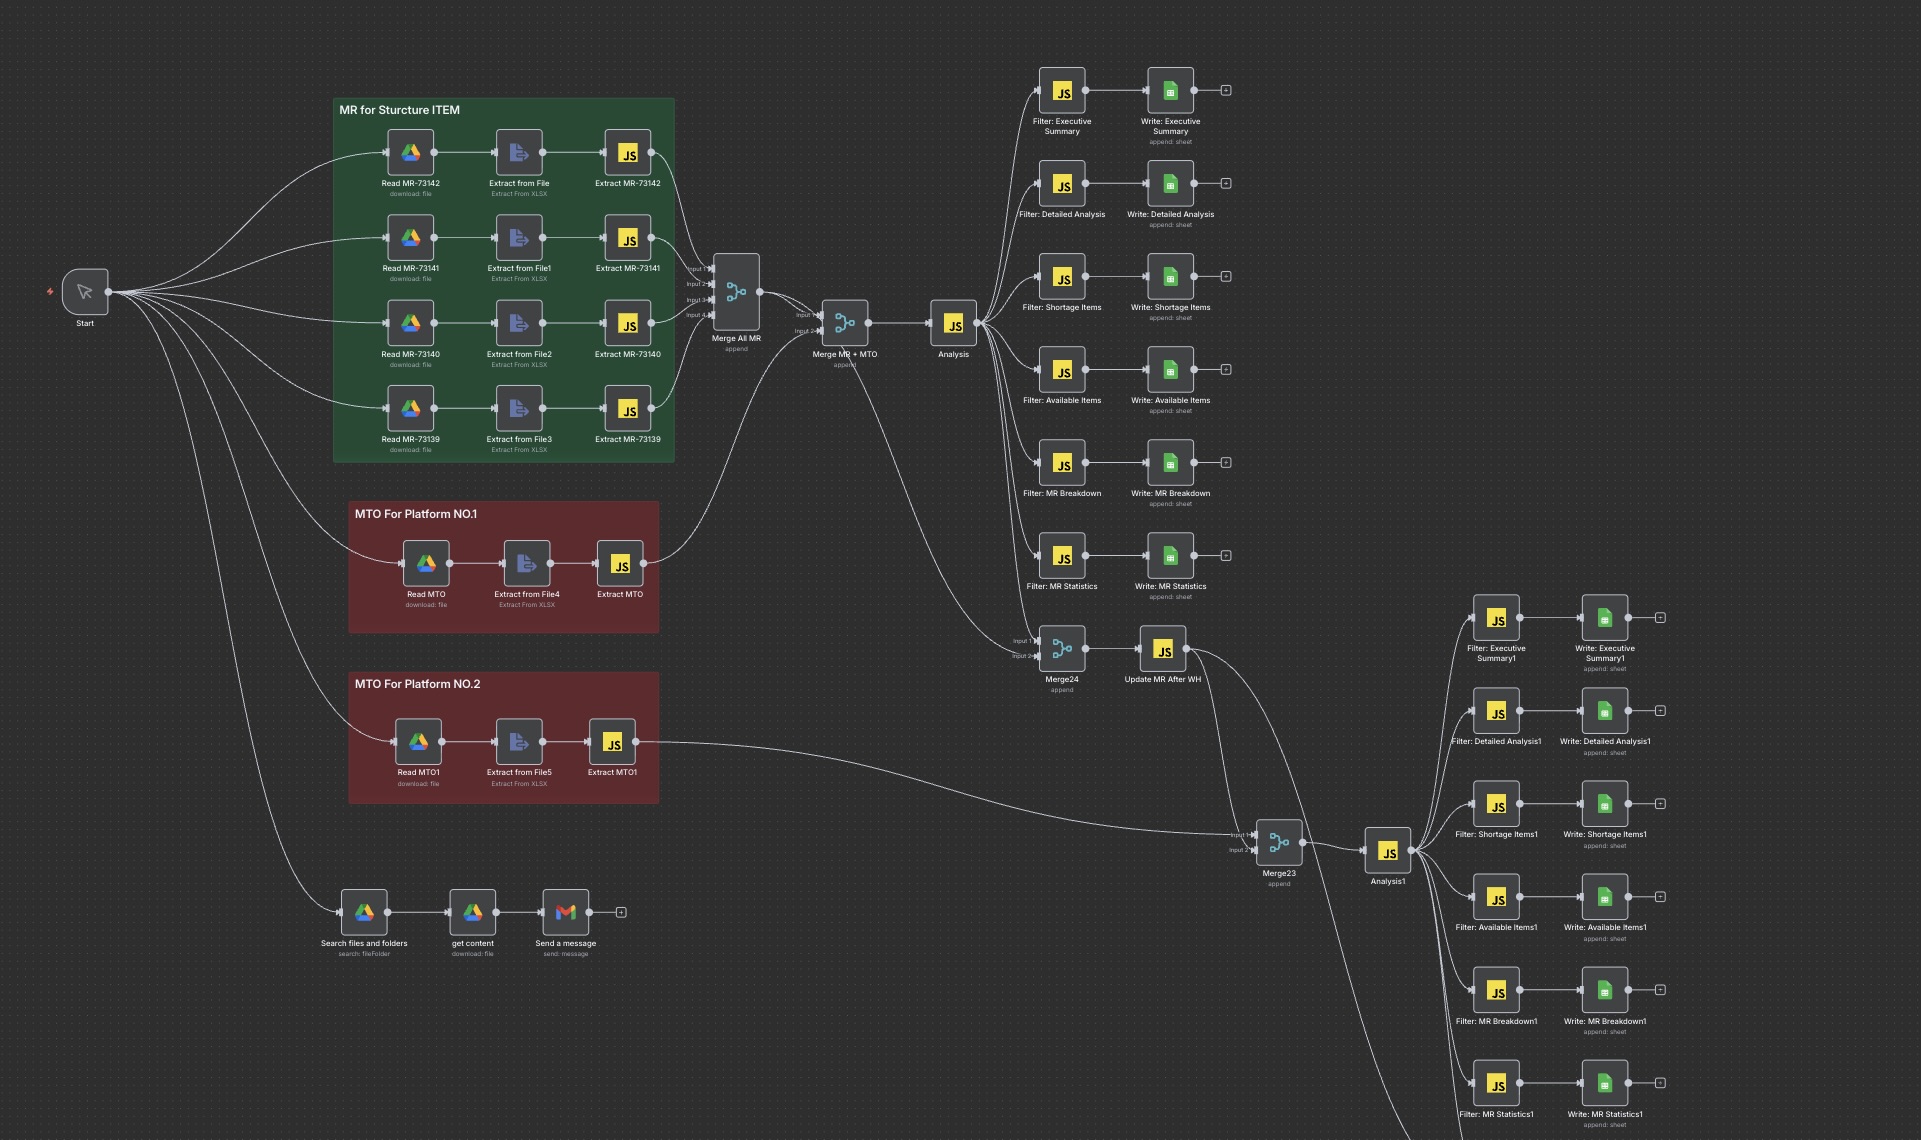Click the Search files and folders node
This screenshot has width=1921, height=1140.
tap(364, 912)
